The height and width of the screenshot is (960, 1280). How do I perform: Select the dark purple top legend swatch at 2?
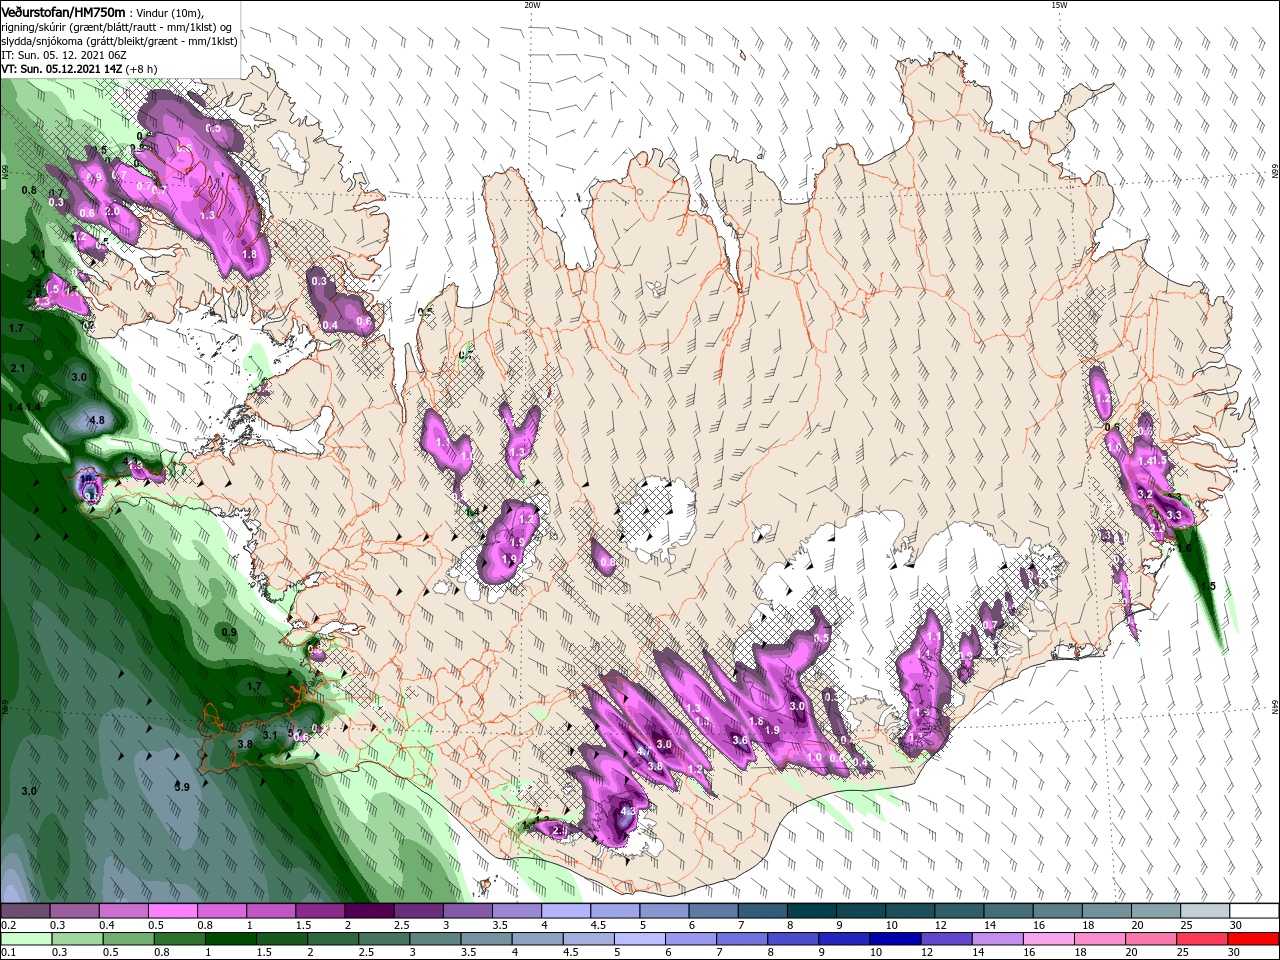368,910
